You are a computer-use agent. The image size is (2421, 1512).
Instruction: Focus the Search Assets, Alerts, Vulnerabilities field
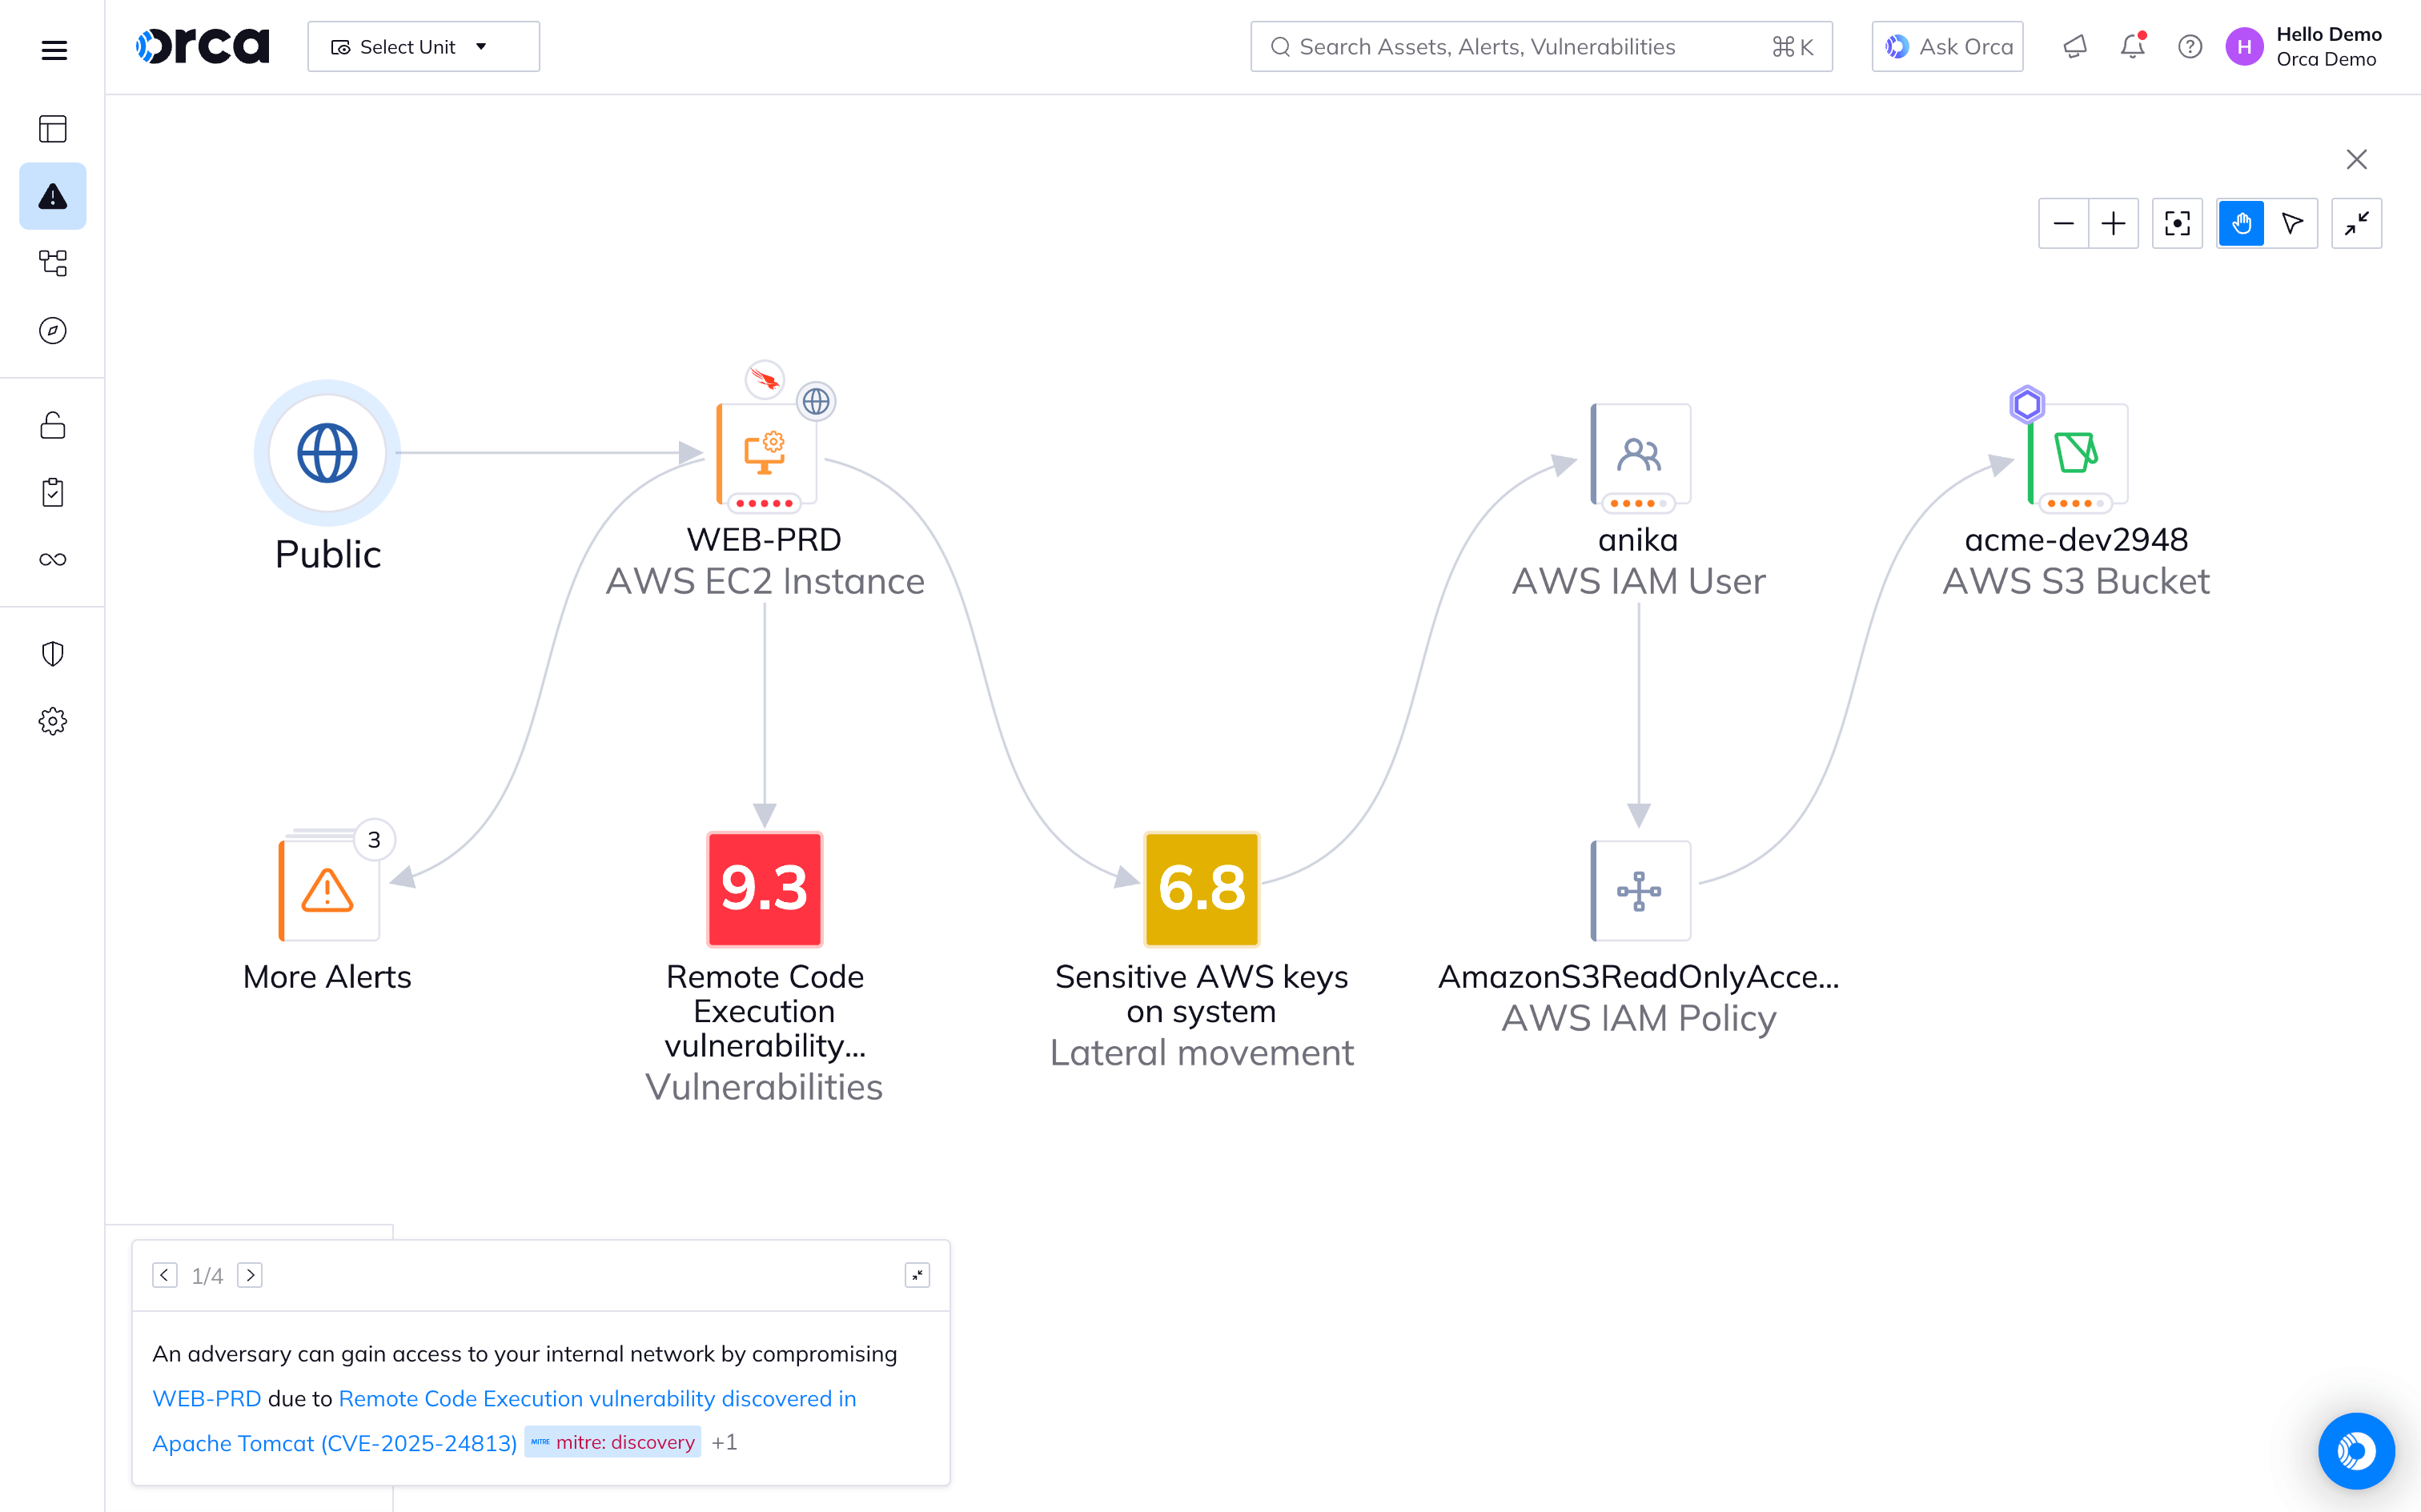click(1541, 47)
